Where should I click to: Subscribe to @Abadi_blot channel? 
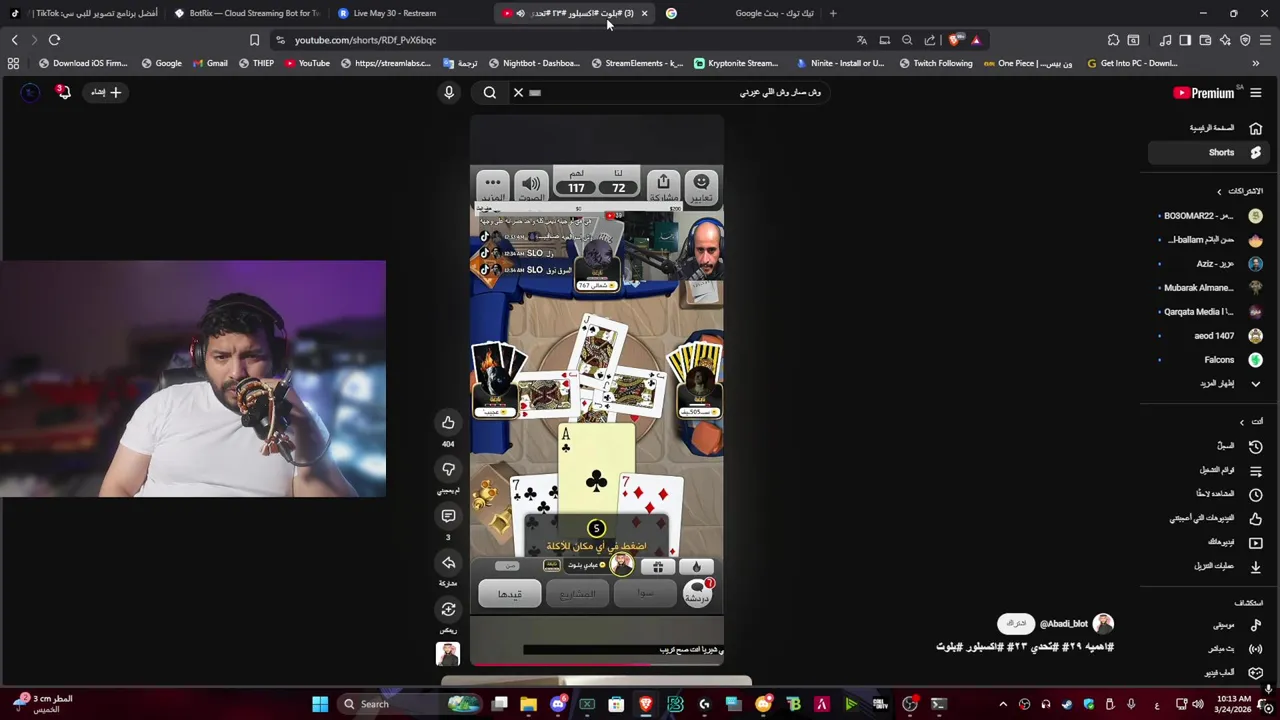tap(1016, 624)
